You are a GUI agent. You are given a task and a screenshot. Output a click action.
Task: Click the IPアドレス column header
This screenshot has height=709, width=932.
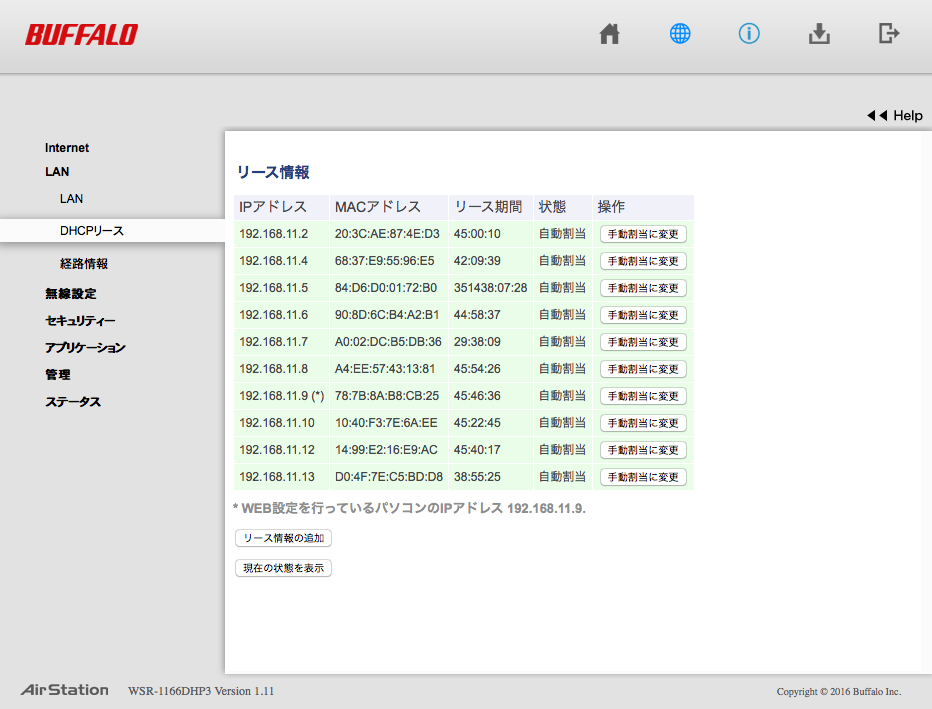282,207
